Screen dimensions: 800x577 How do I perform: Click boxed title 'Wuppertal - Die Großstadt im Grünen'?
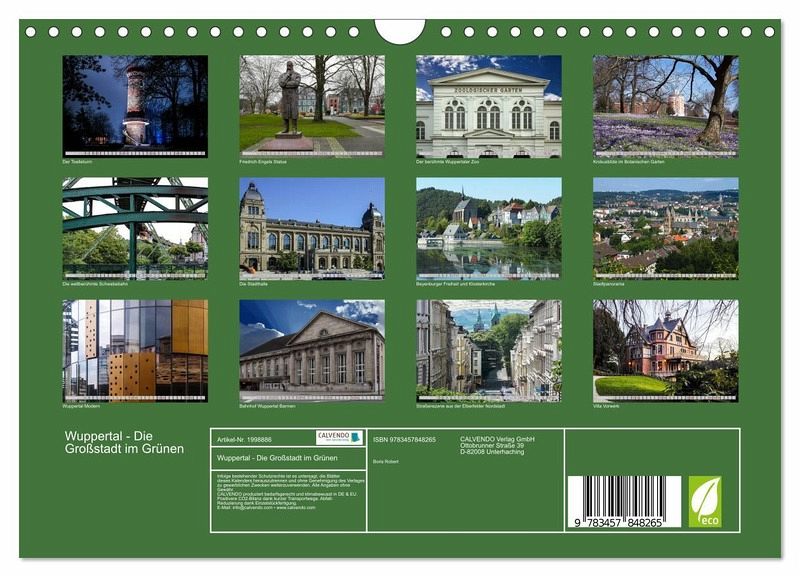pos(277,458)
